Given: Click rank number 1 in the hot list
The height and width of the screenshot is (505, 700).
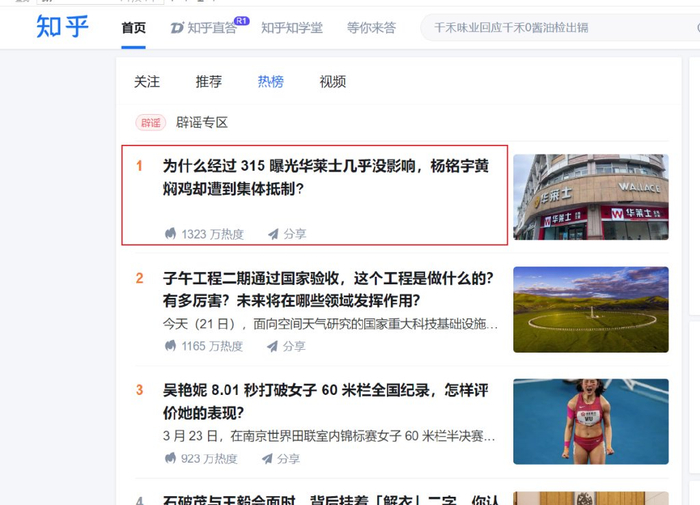Looking at the screenshot, I should (139, 166).
